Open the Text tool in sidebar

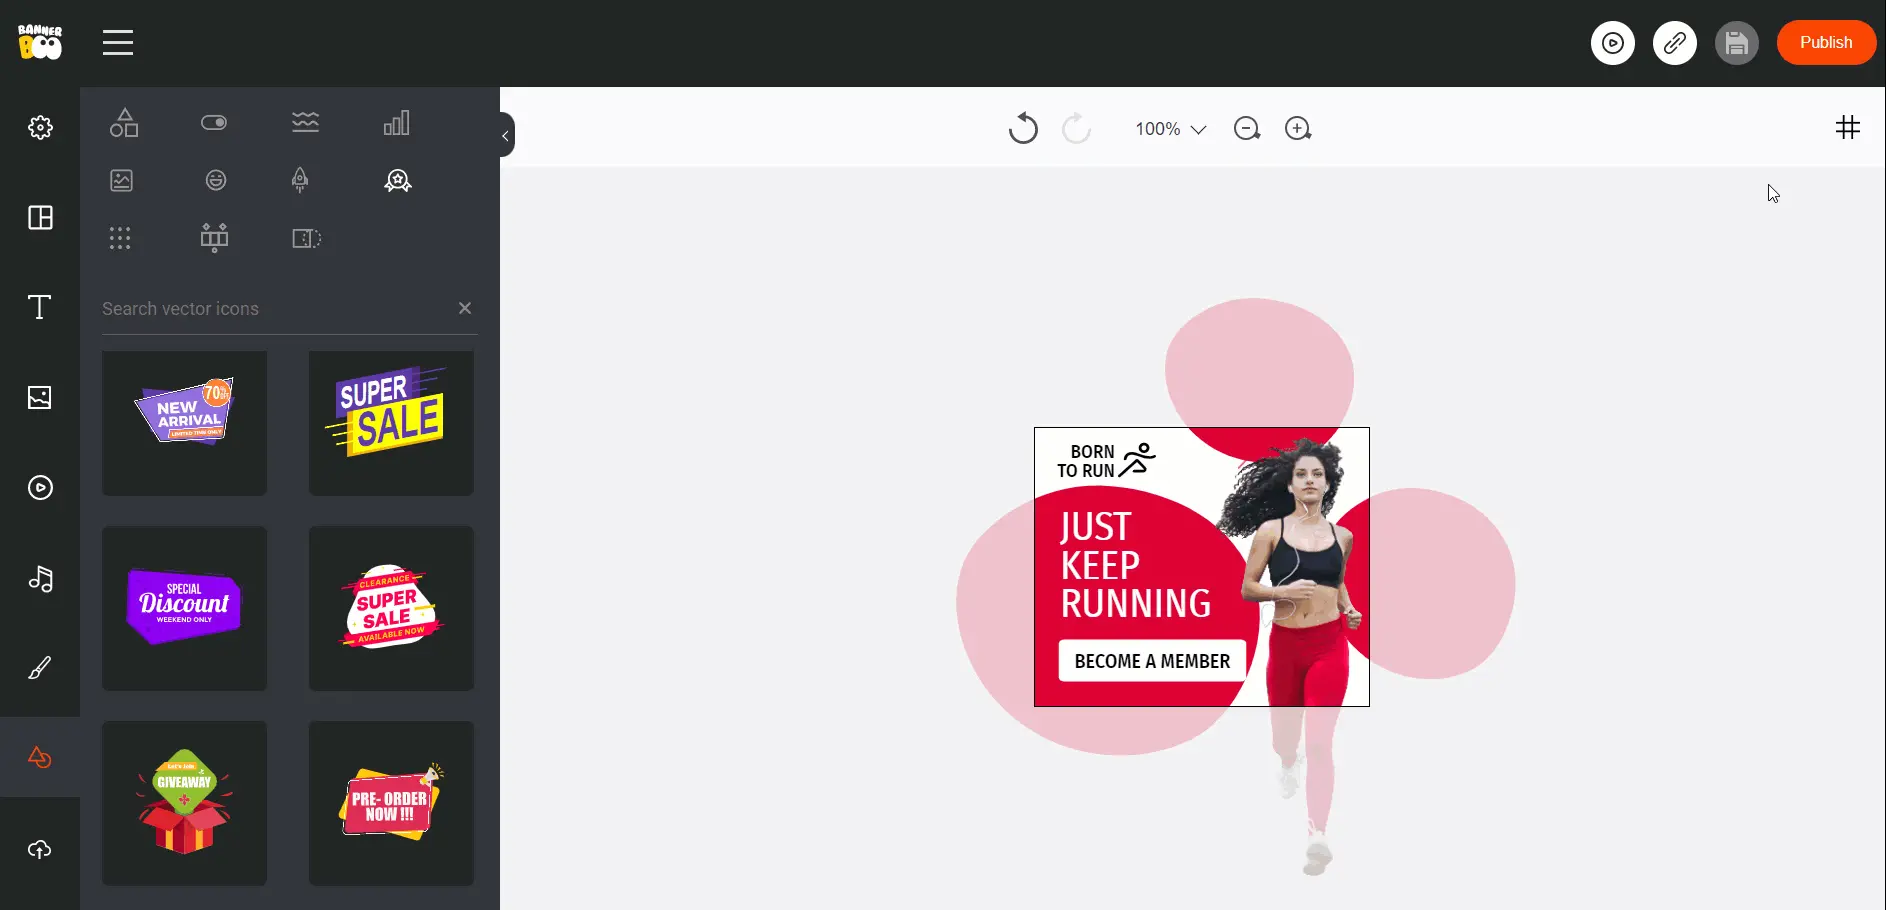[x=40, y=307]
